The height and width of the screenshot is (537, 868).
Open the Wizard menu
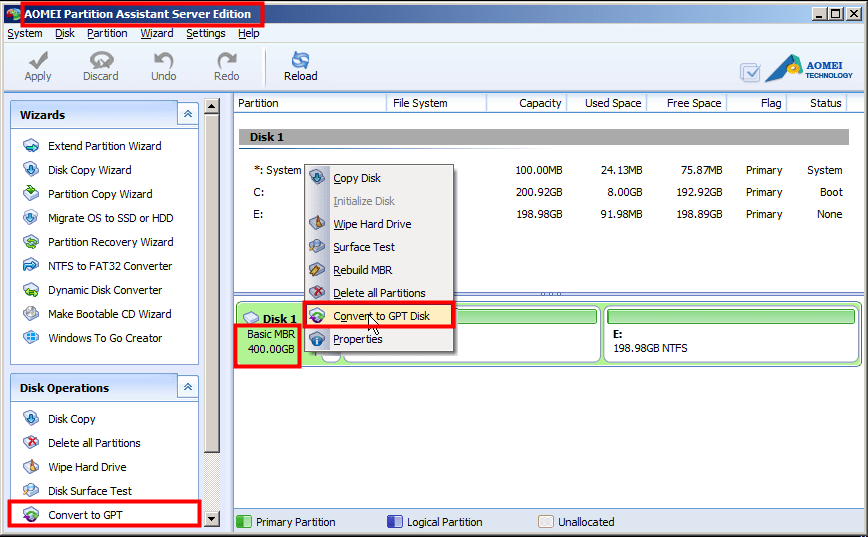click(x=157, y=33)
